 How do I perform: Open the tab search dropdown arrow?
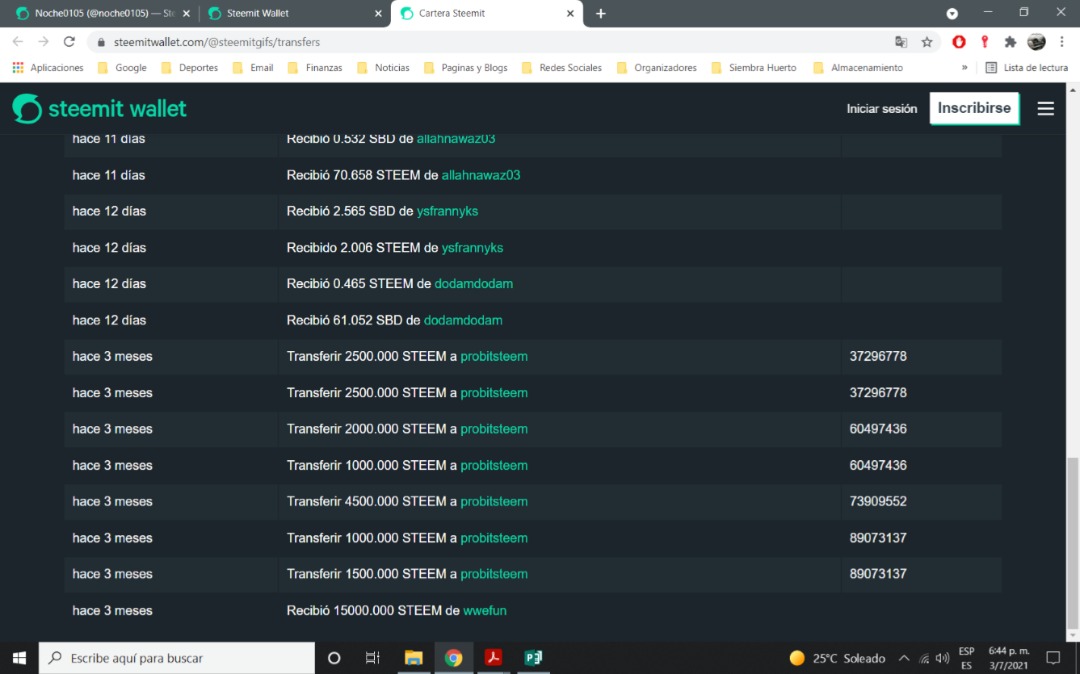[952, 13]
